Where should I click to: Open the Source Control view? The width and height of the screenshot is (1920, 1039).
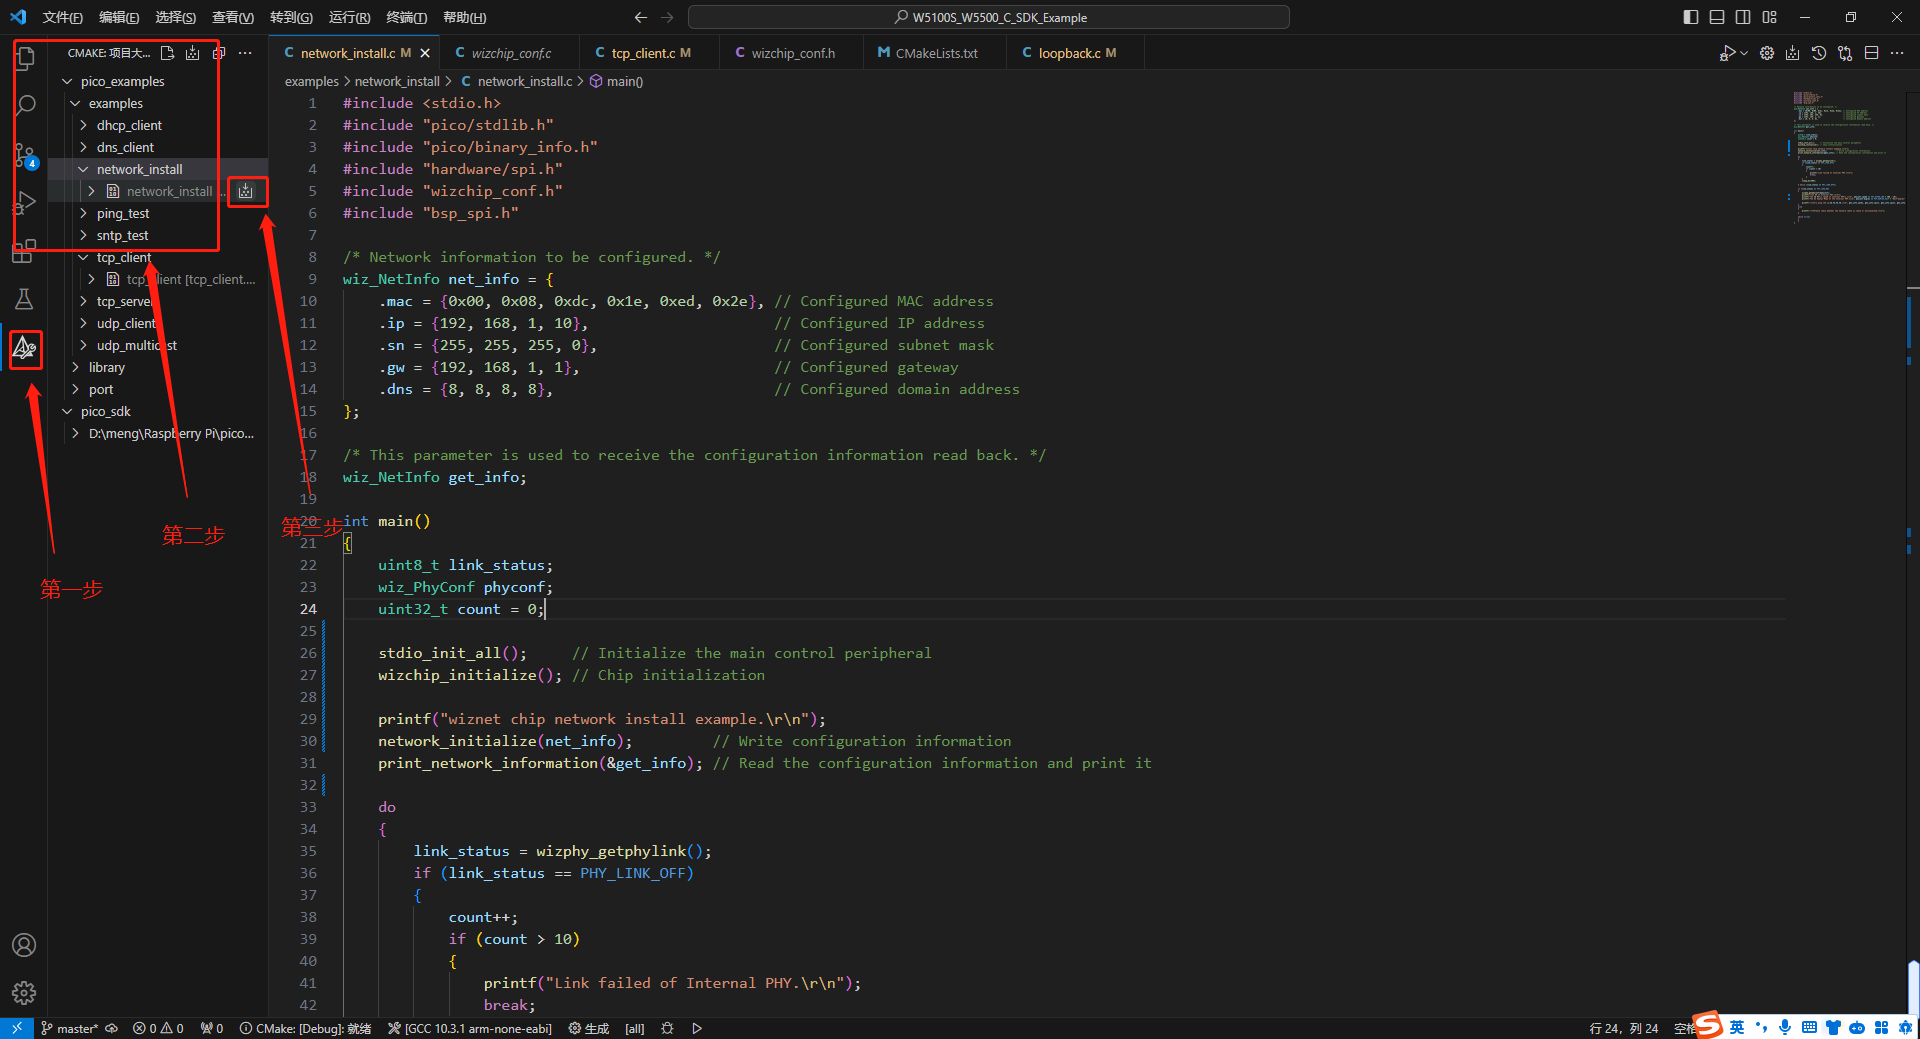(24, 154)
